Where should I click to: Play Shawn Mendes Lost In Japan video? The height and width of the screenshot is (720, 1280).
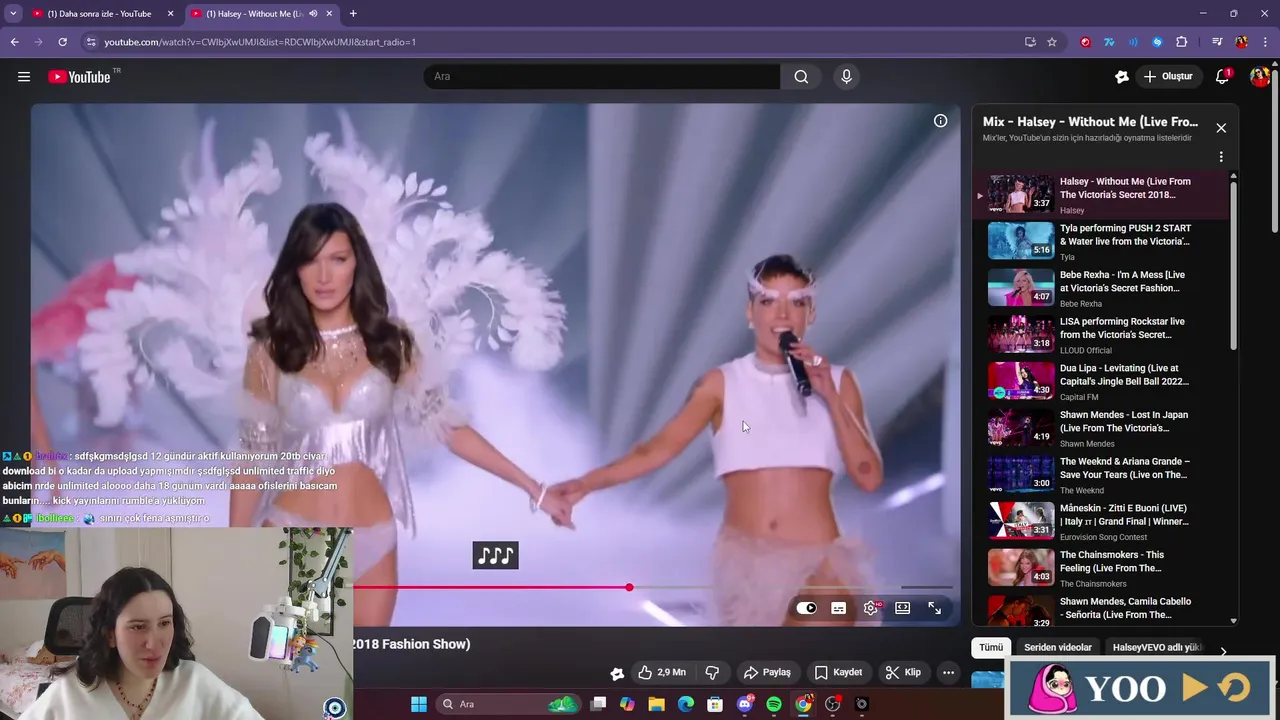pyautogui.click(x=1100, y=428)
